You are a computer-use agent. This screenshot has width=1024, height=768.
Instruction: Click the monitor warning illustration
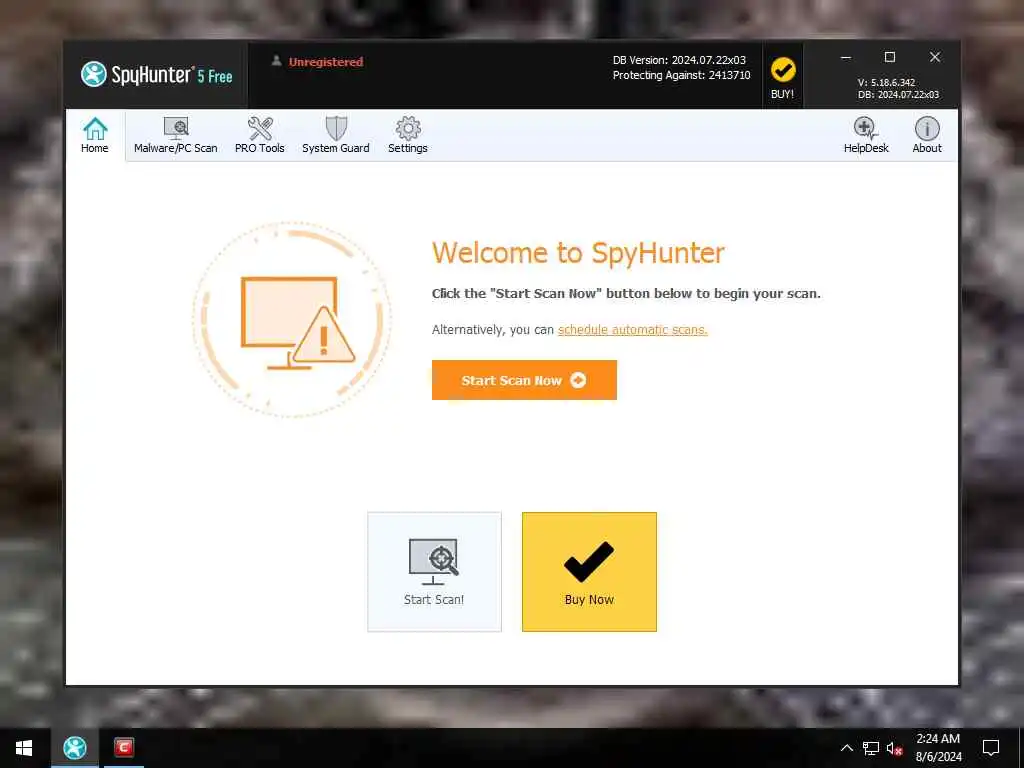click(x=292, y=319)
